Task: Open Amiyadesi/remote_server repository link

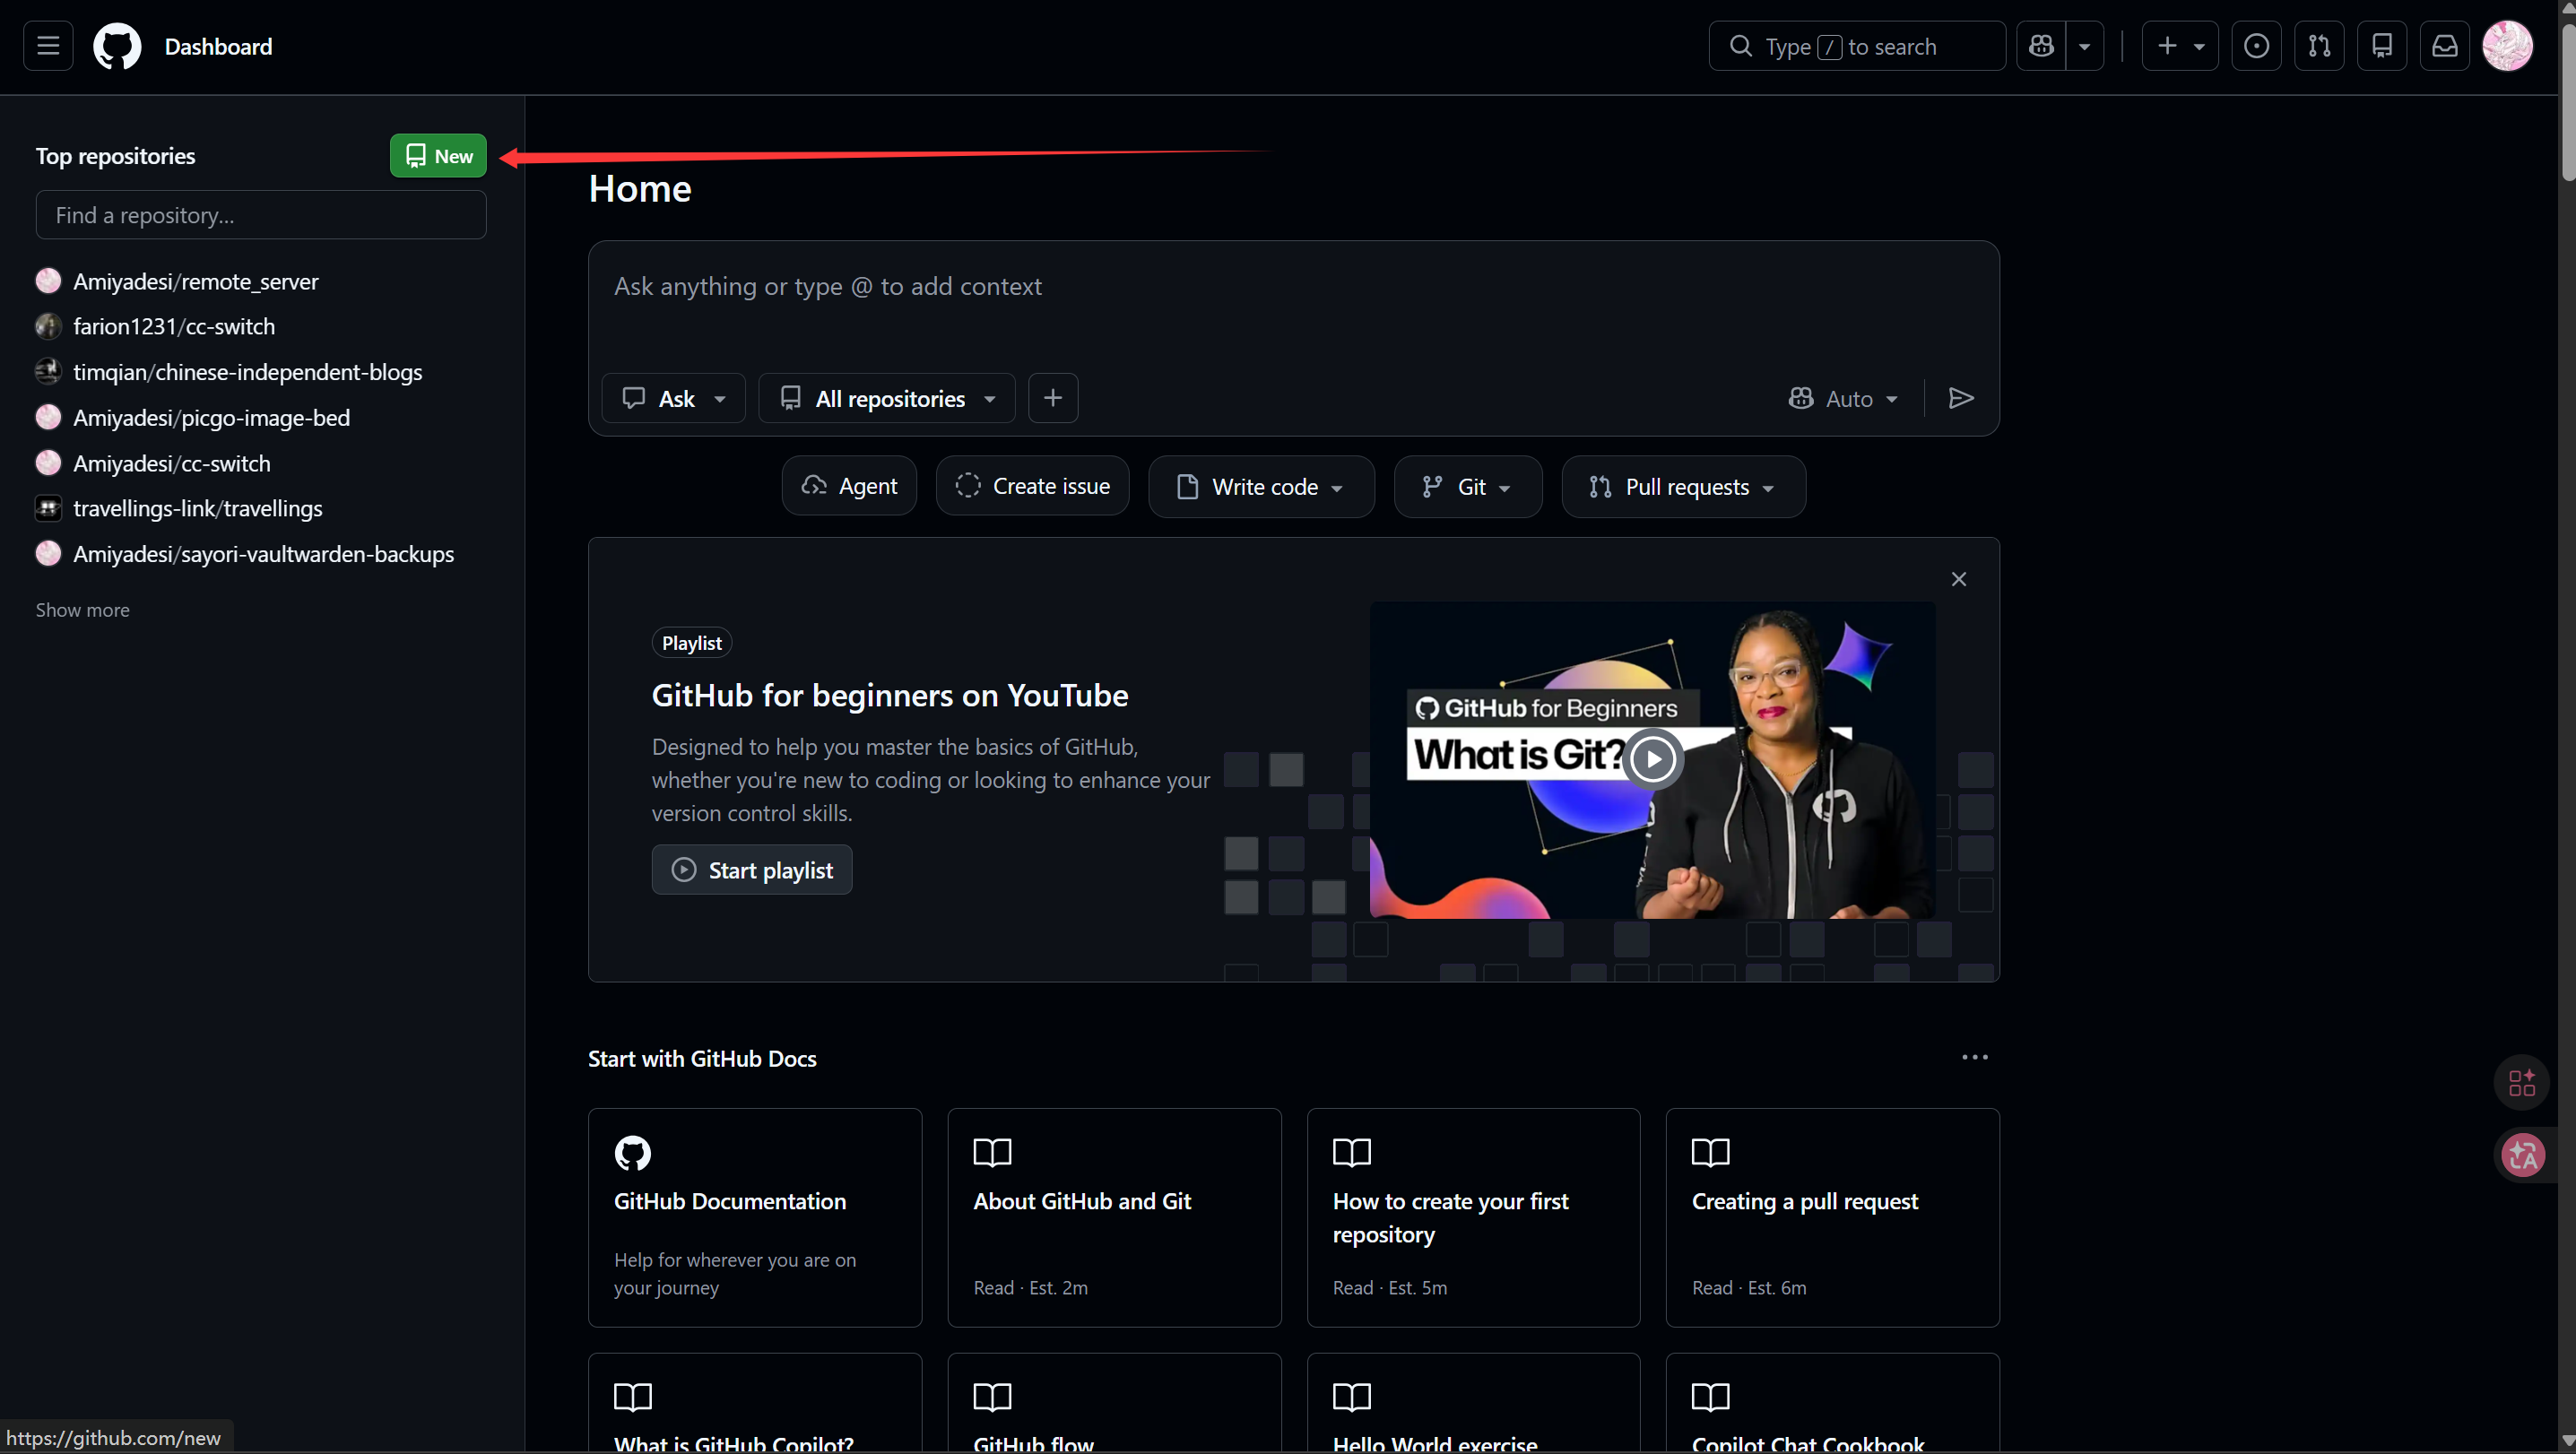Action: point(196,281)
